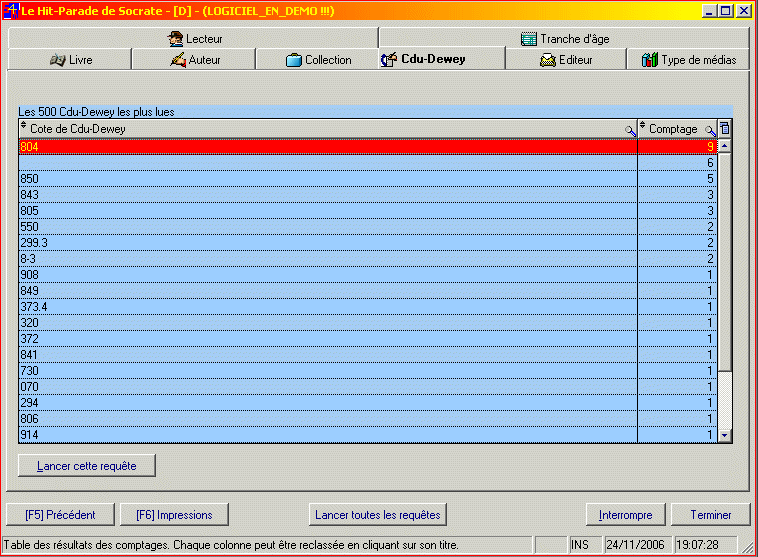Maximize the Hit-Parade de Socrate window

726,11
